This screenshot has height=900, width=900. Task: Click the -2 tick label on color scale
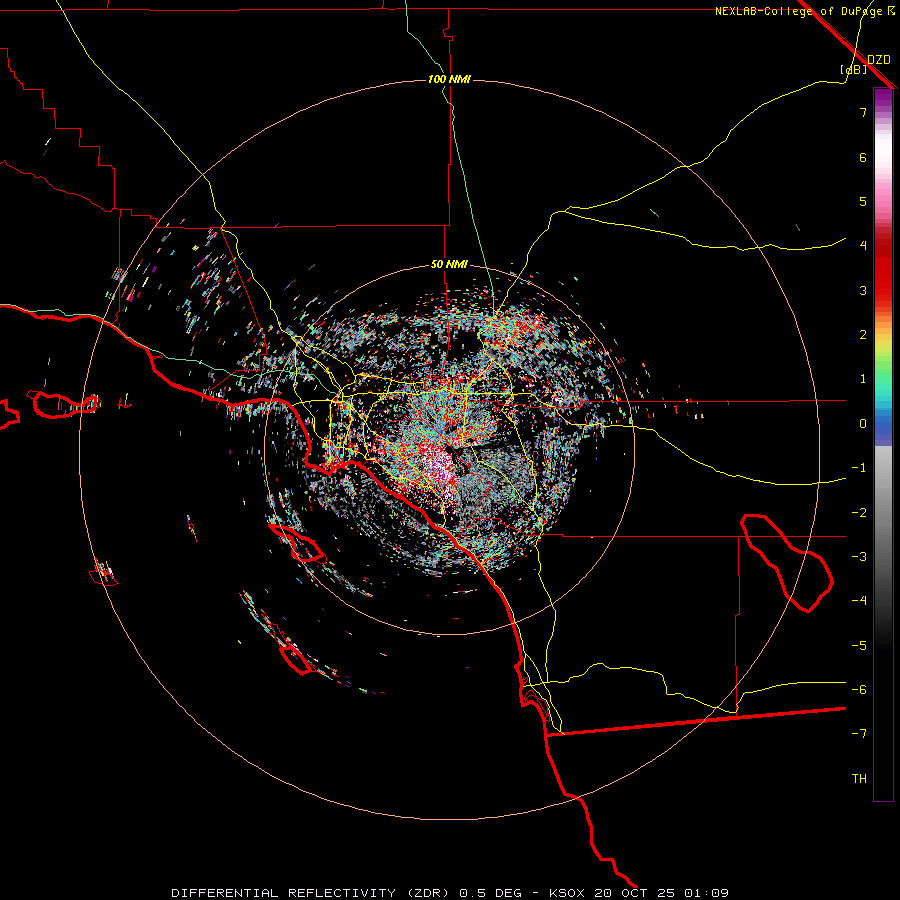pyautogui.click(x=859, y=513)
